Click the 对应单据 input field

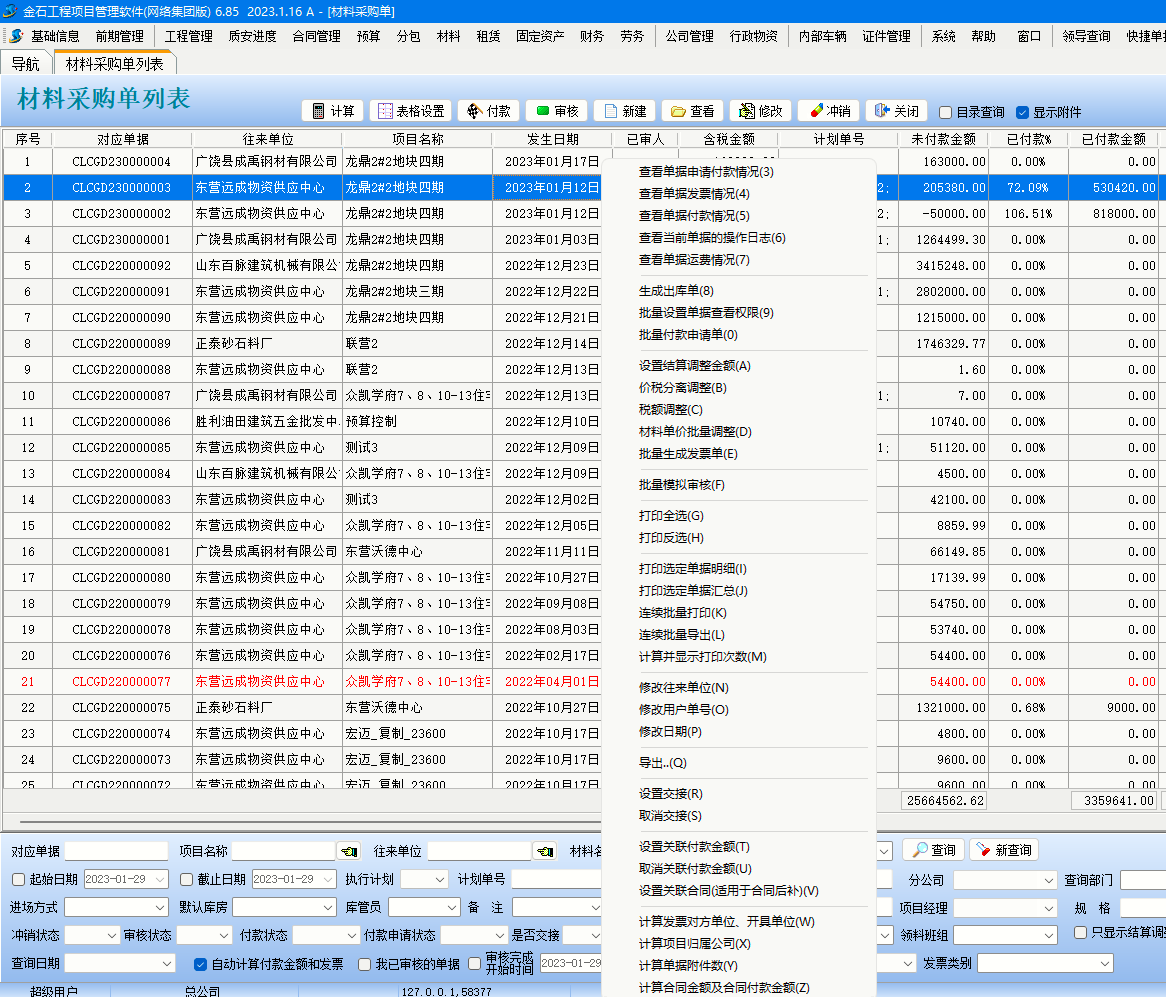coord(116,851)
